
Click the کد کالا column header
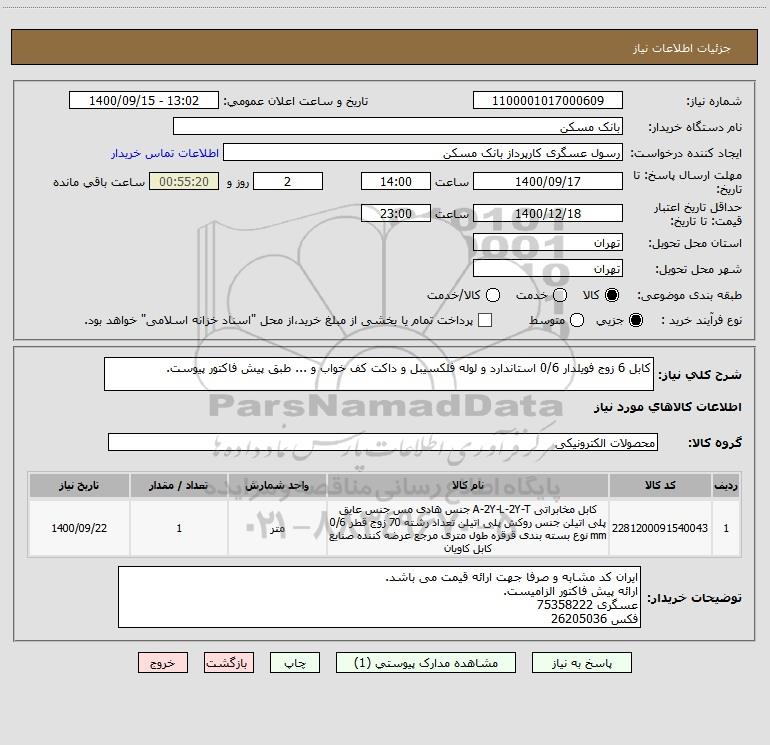click(660, 486)
